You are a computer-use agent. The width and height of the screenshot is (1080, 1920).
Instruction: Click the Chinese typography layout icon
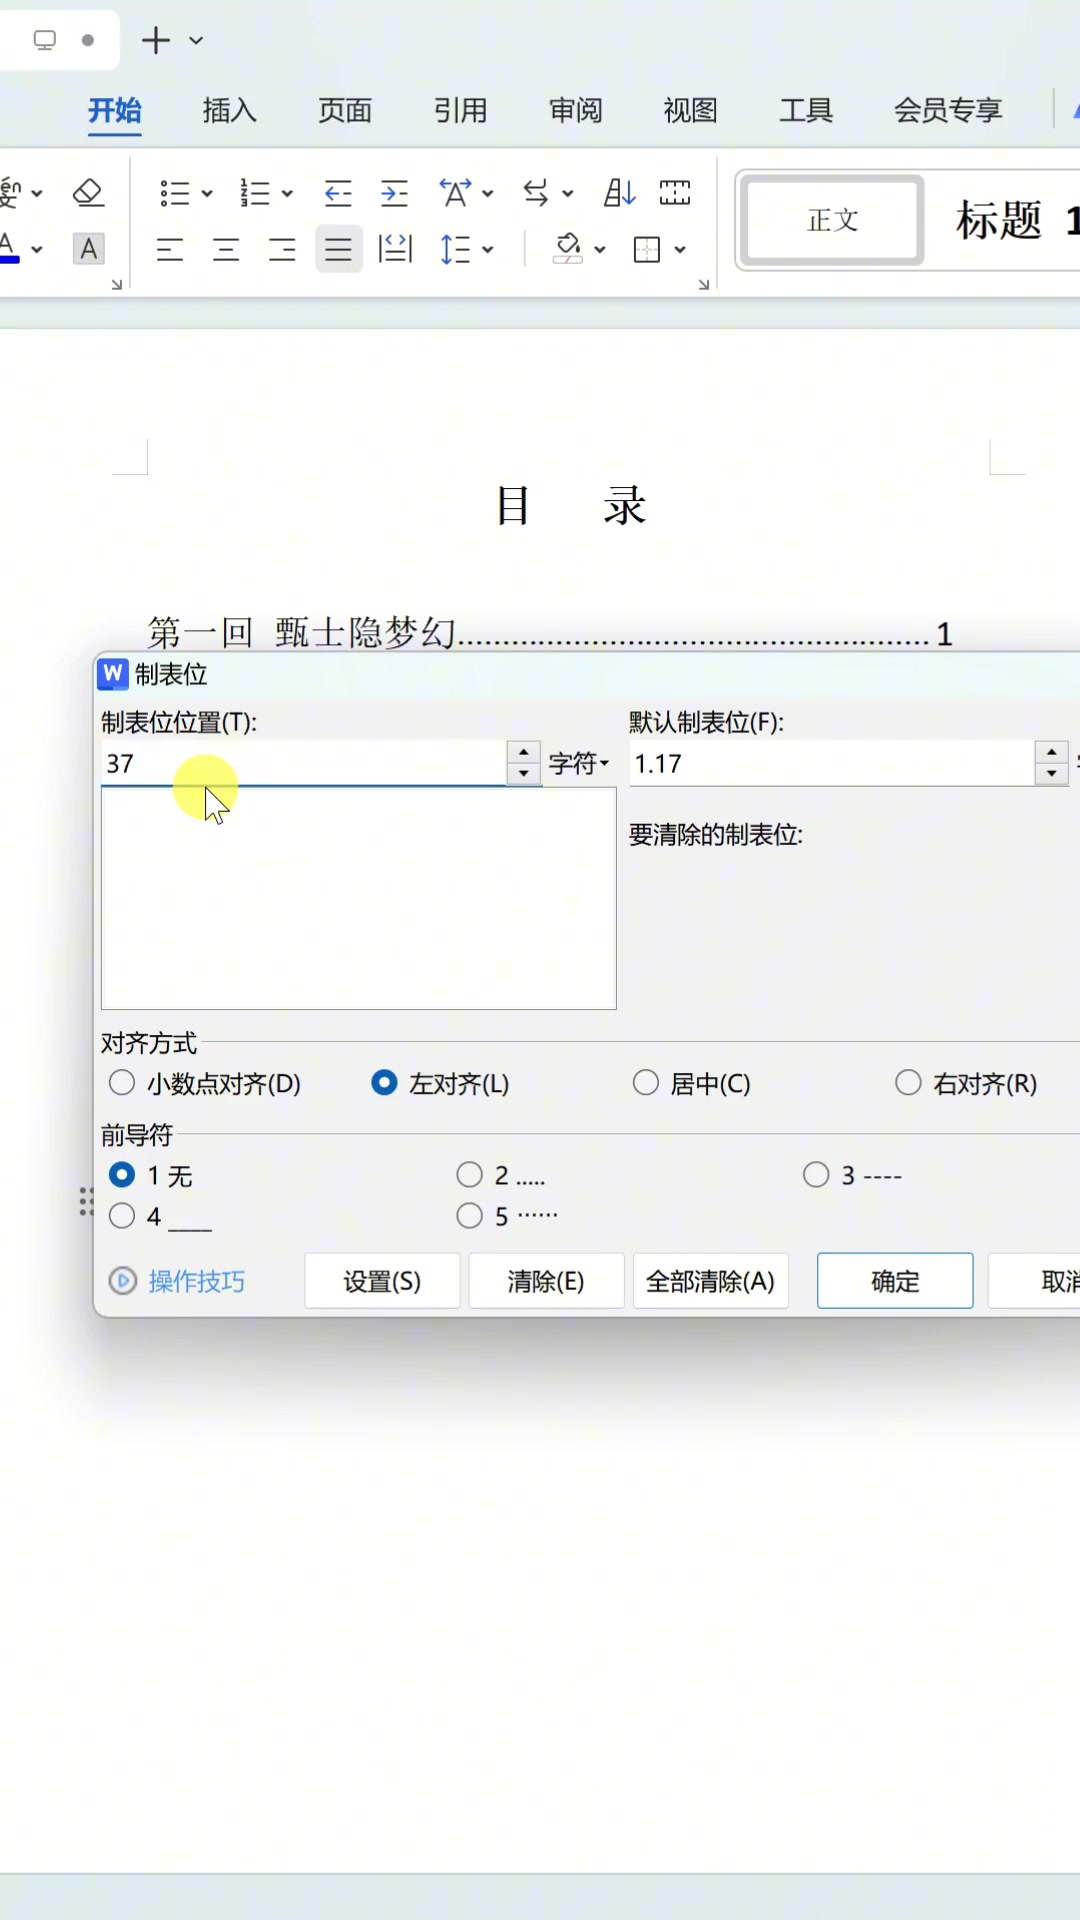coord(456,193)
